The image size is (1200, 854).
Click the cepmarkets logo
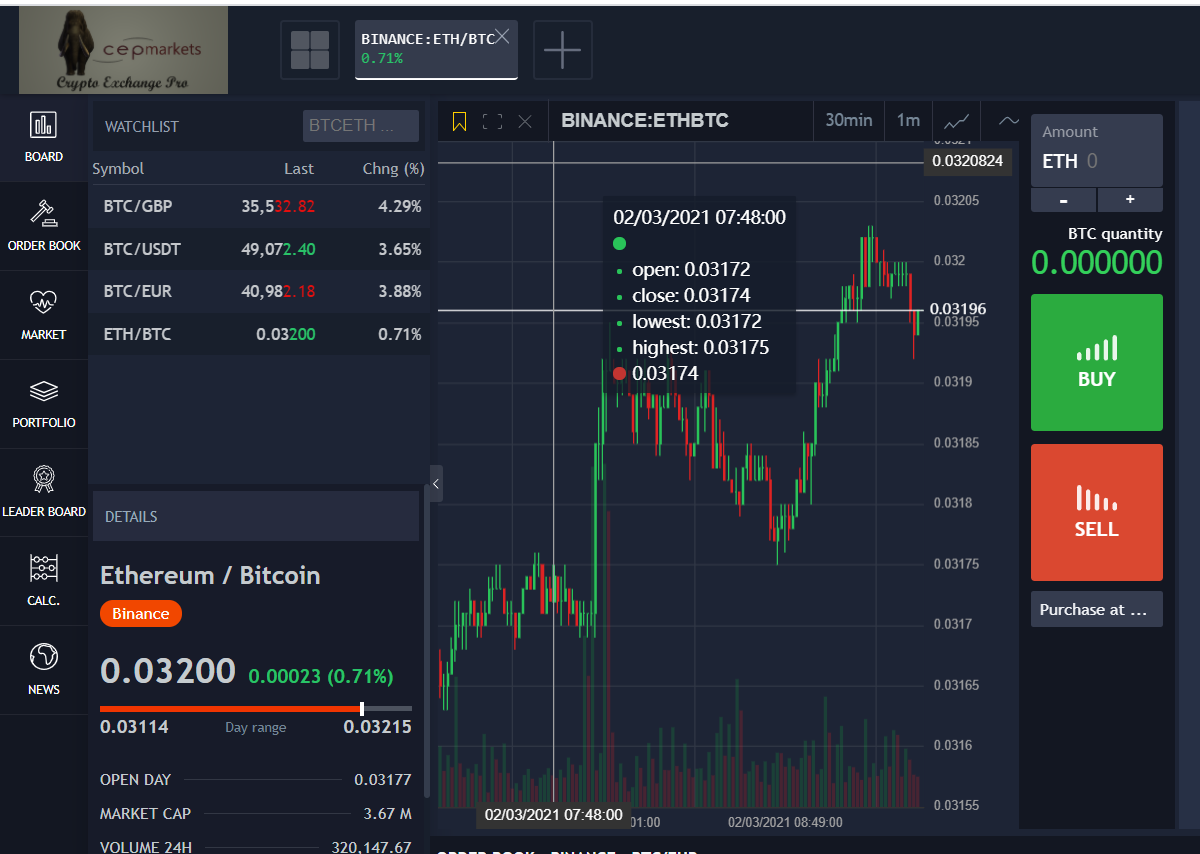(124, 50)
